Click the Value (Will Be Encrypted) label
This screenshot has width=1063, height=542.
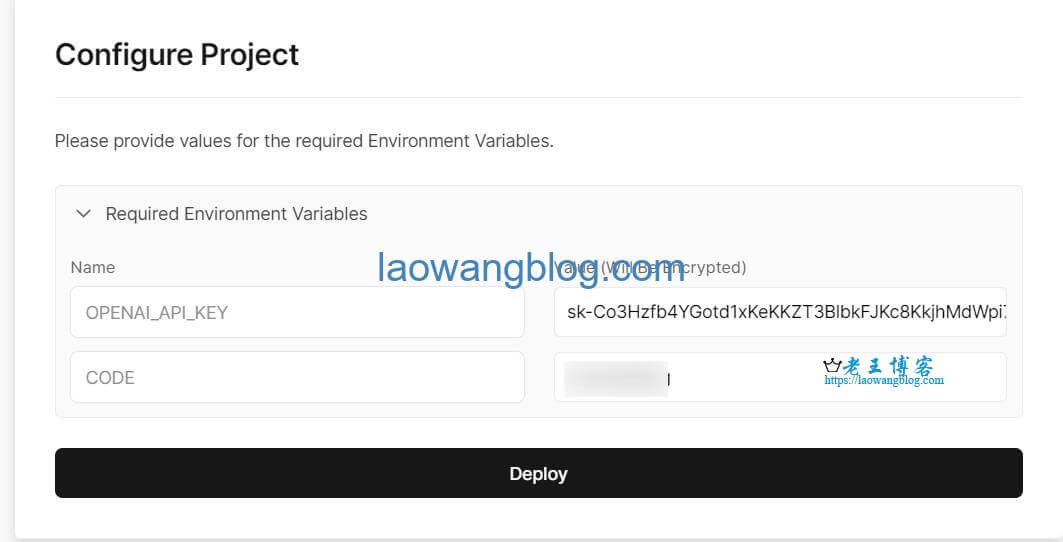coord(650,267)
